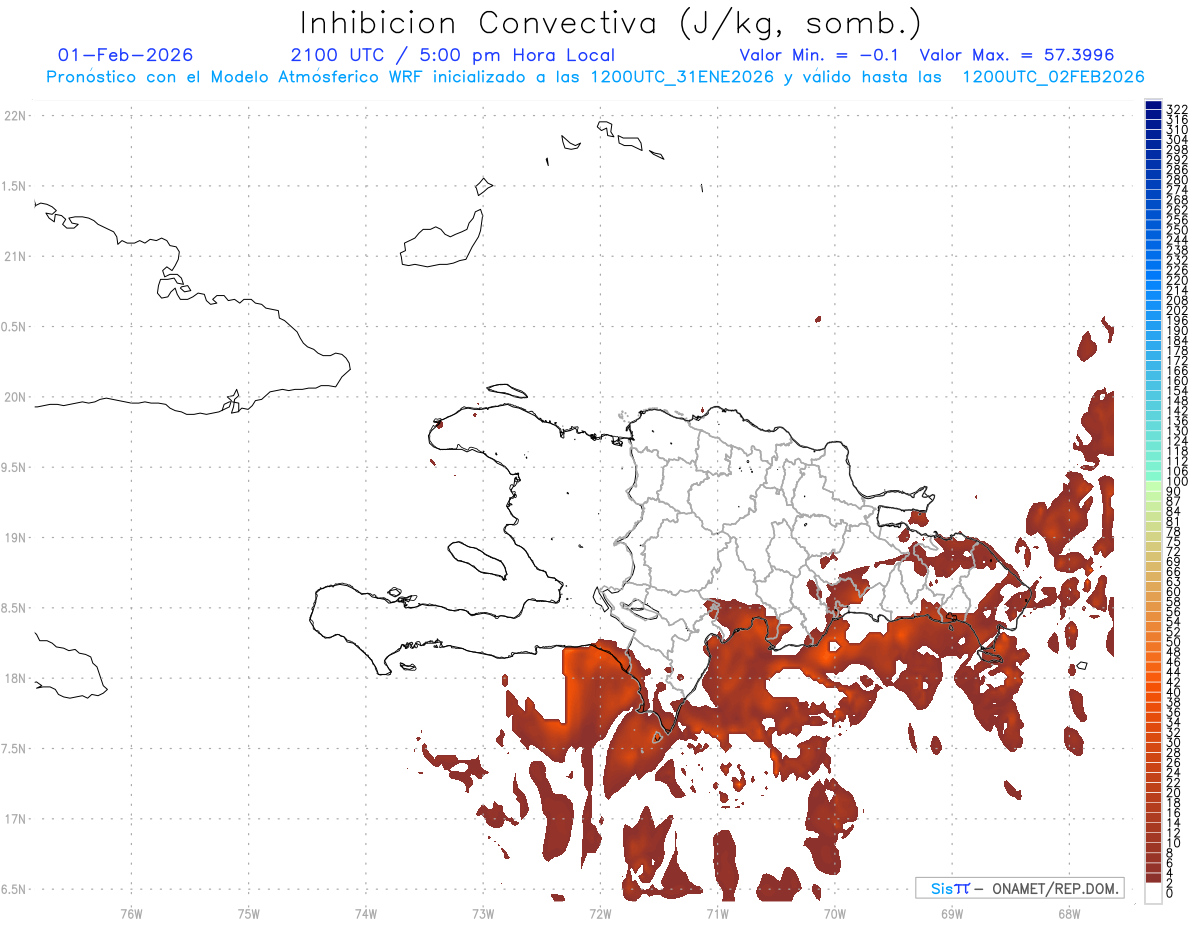Click the "322" value on the colorbar

pos(1176,108)
